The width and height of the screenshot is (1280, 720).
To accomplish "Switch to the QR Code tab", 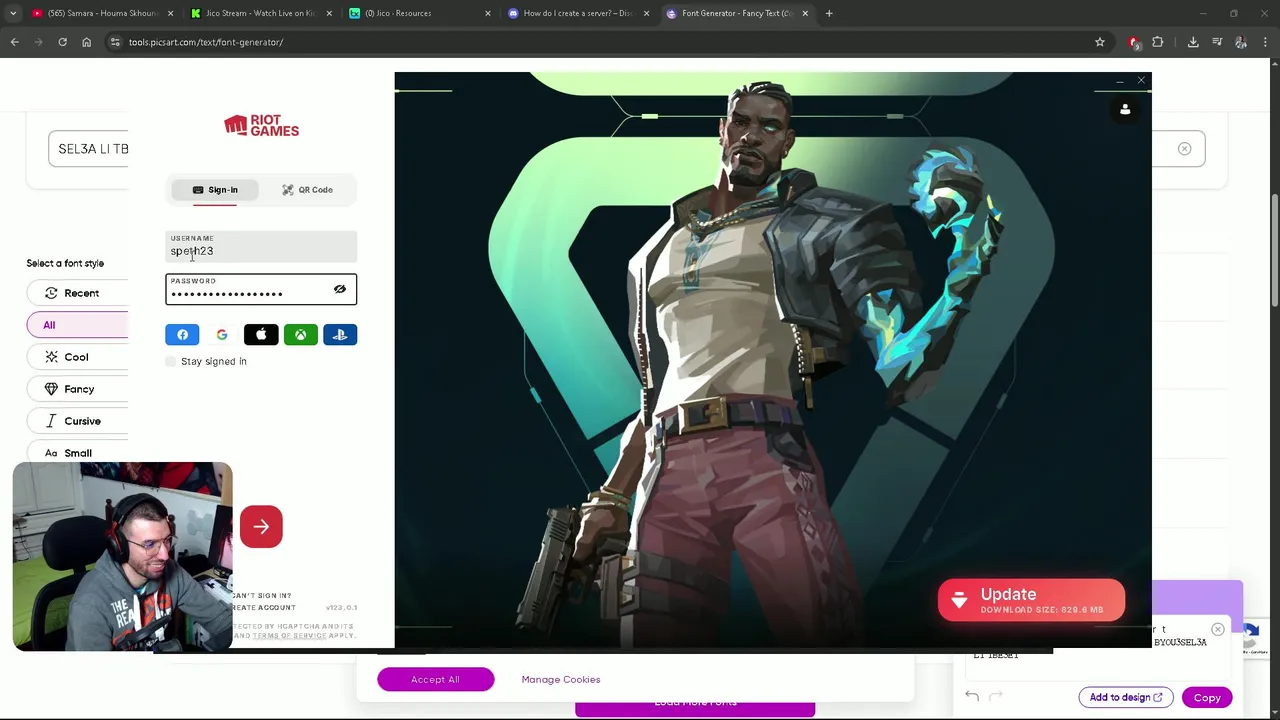I will pos(307,190).
